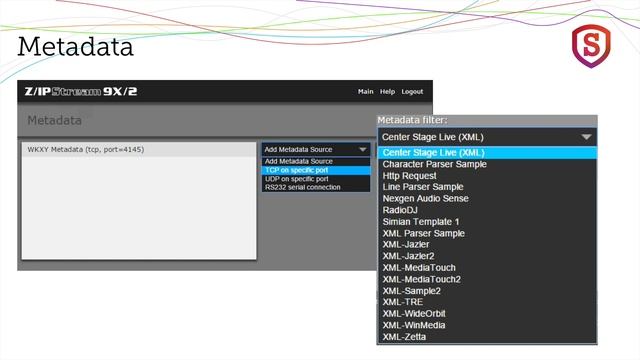Screen dimensions: 640x360
Task: Select XML-Jazler2 filter
Action: pyautogui.click(x=487, y=256)
